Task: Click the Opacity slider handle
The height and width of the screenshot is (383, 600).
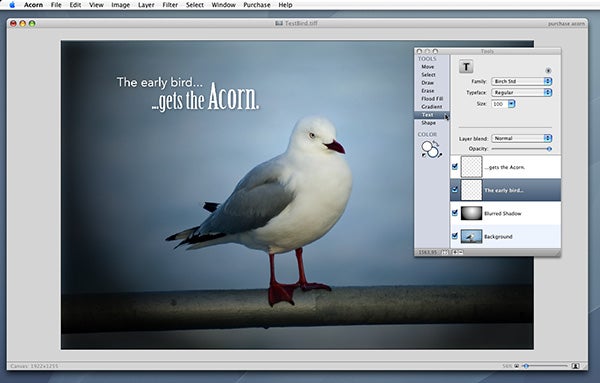Action: coord(549,149)
